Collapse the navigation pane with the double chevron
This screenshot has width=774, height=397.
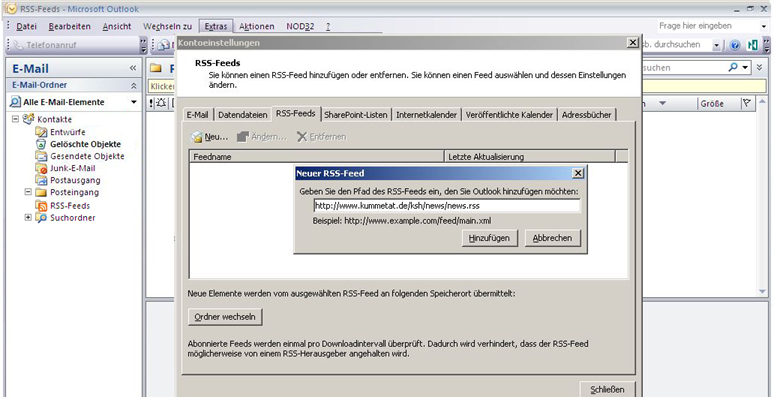pos(133,68)
